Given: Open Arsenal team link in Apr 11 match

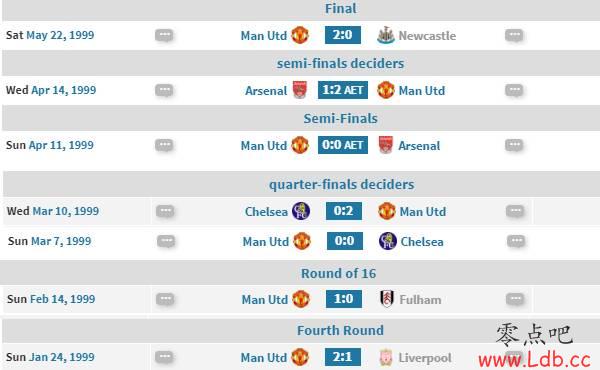Looking at the screenshot, I should (x=419, y=146).
